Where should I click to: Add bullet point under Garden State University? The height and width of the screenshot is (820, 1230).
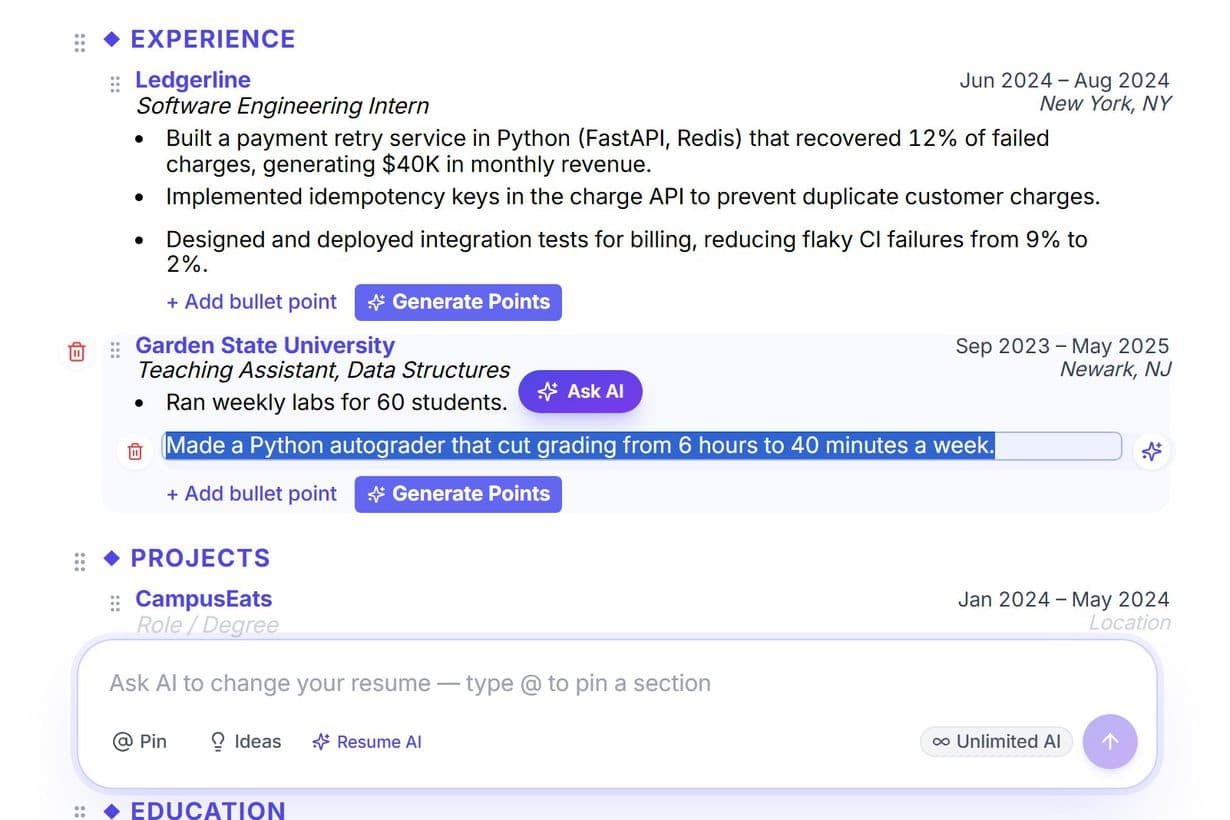point(252,493)
